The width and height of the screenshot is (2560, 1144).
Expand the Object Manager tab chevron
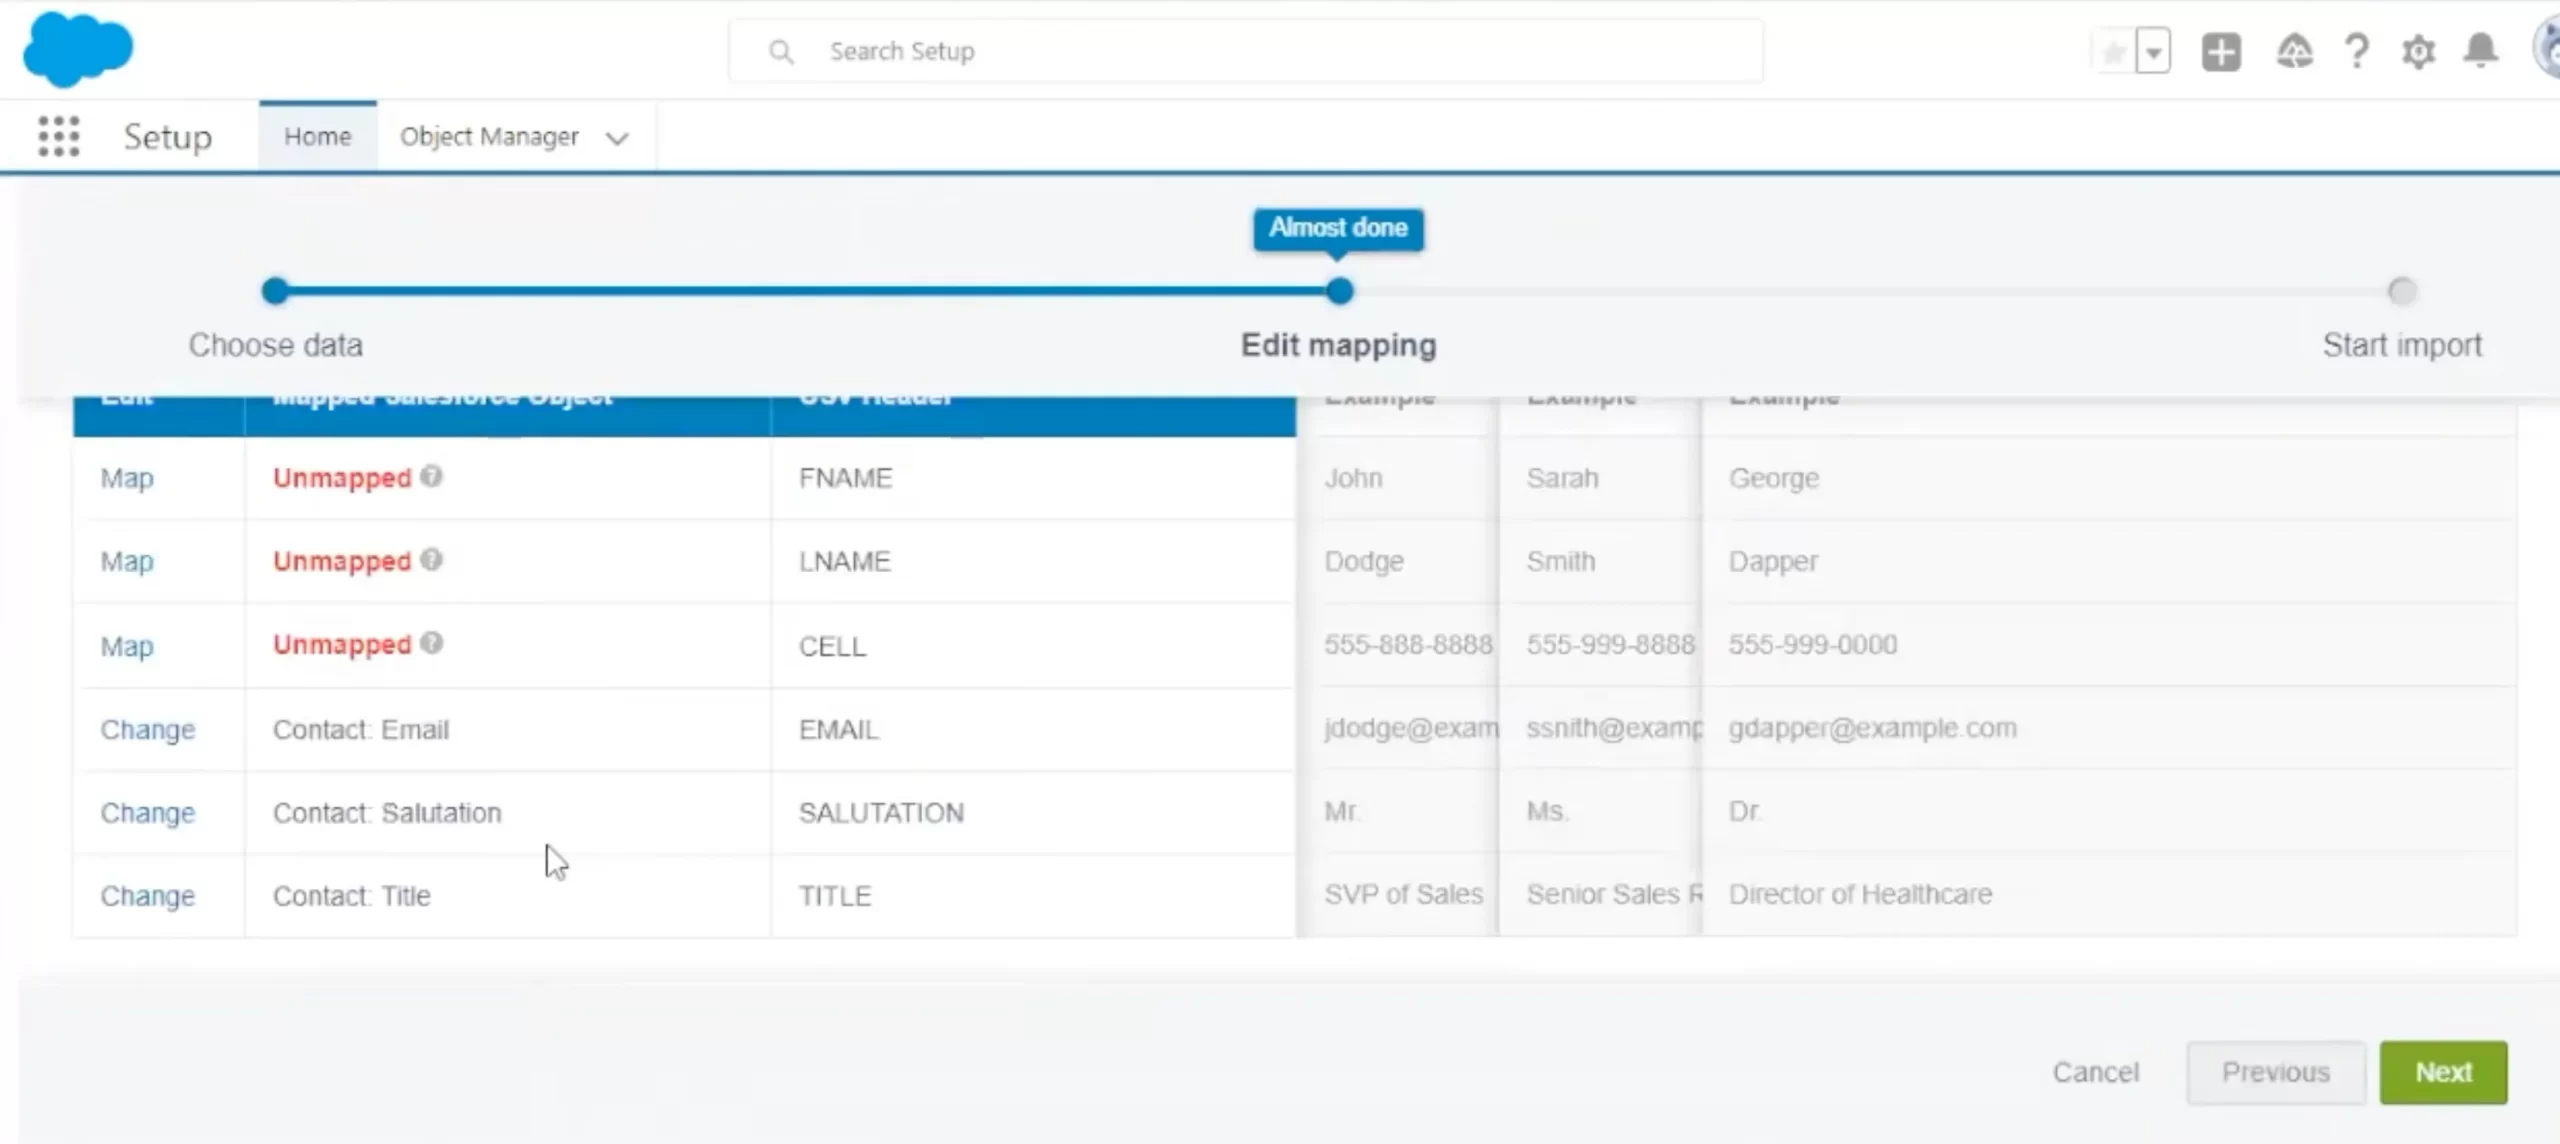[x=617, y=138]
